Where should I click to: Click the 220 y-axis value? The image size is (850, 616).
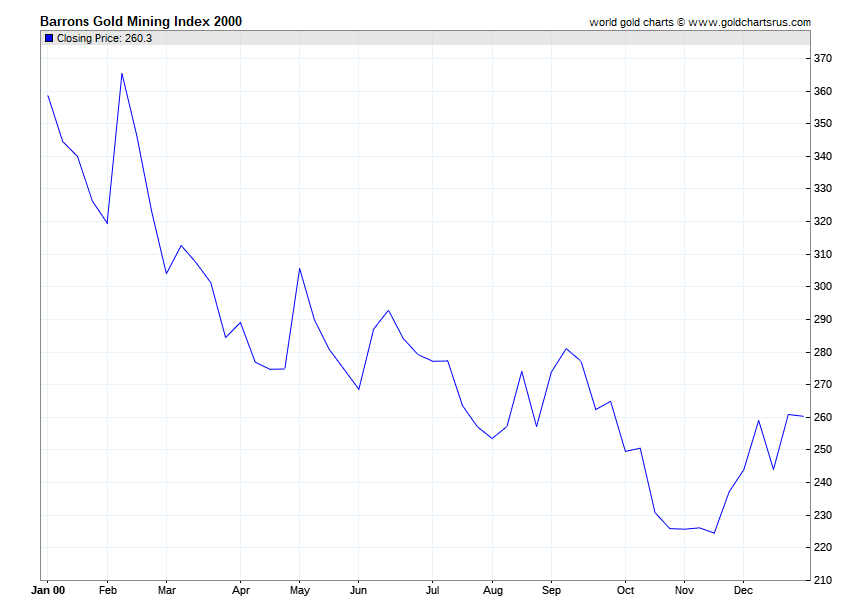click(823, 548)
